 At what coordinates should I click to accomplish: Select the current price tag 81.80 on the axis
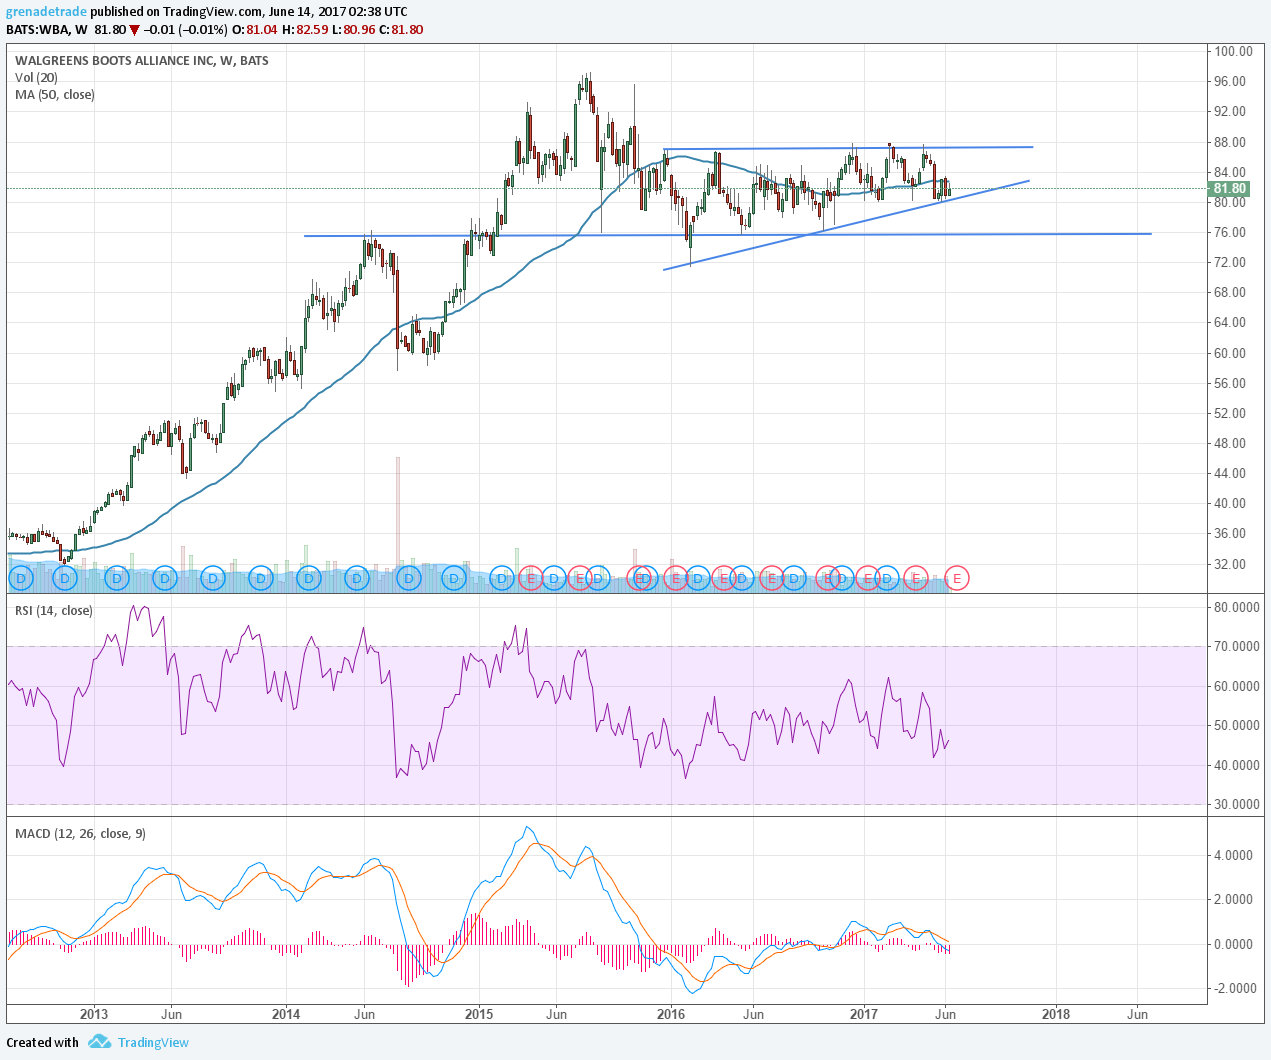1229,188
